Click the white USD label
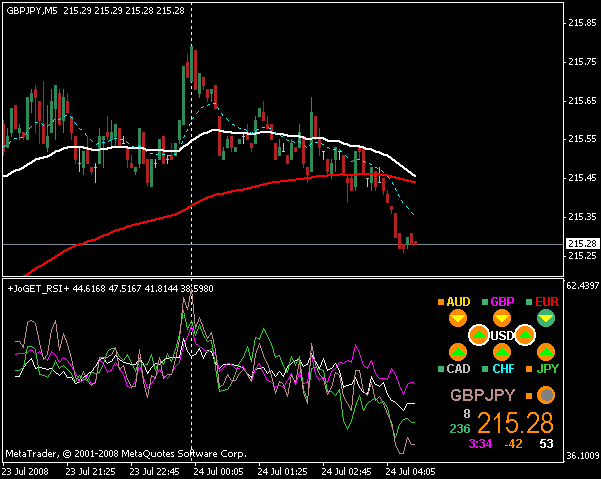Screen dimensions: 601x479 tap(502, 336)
